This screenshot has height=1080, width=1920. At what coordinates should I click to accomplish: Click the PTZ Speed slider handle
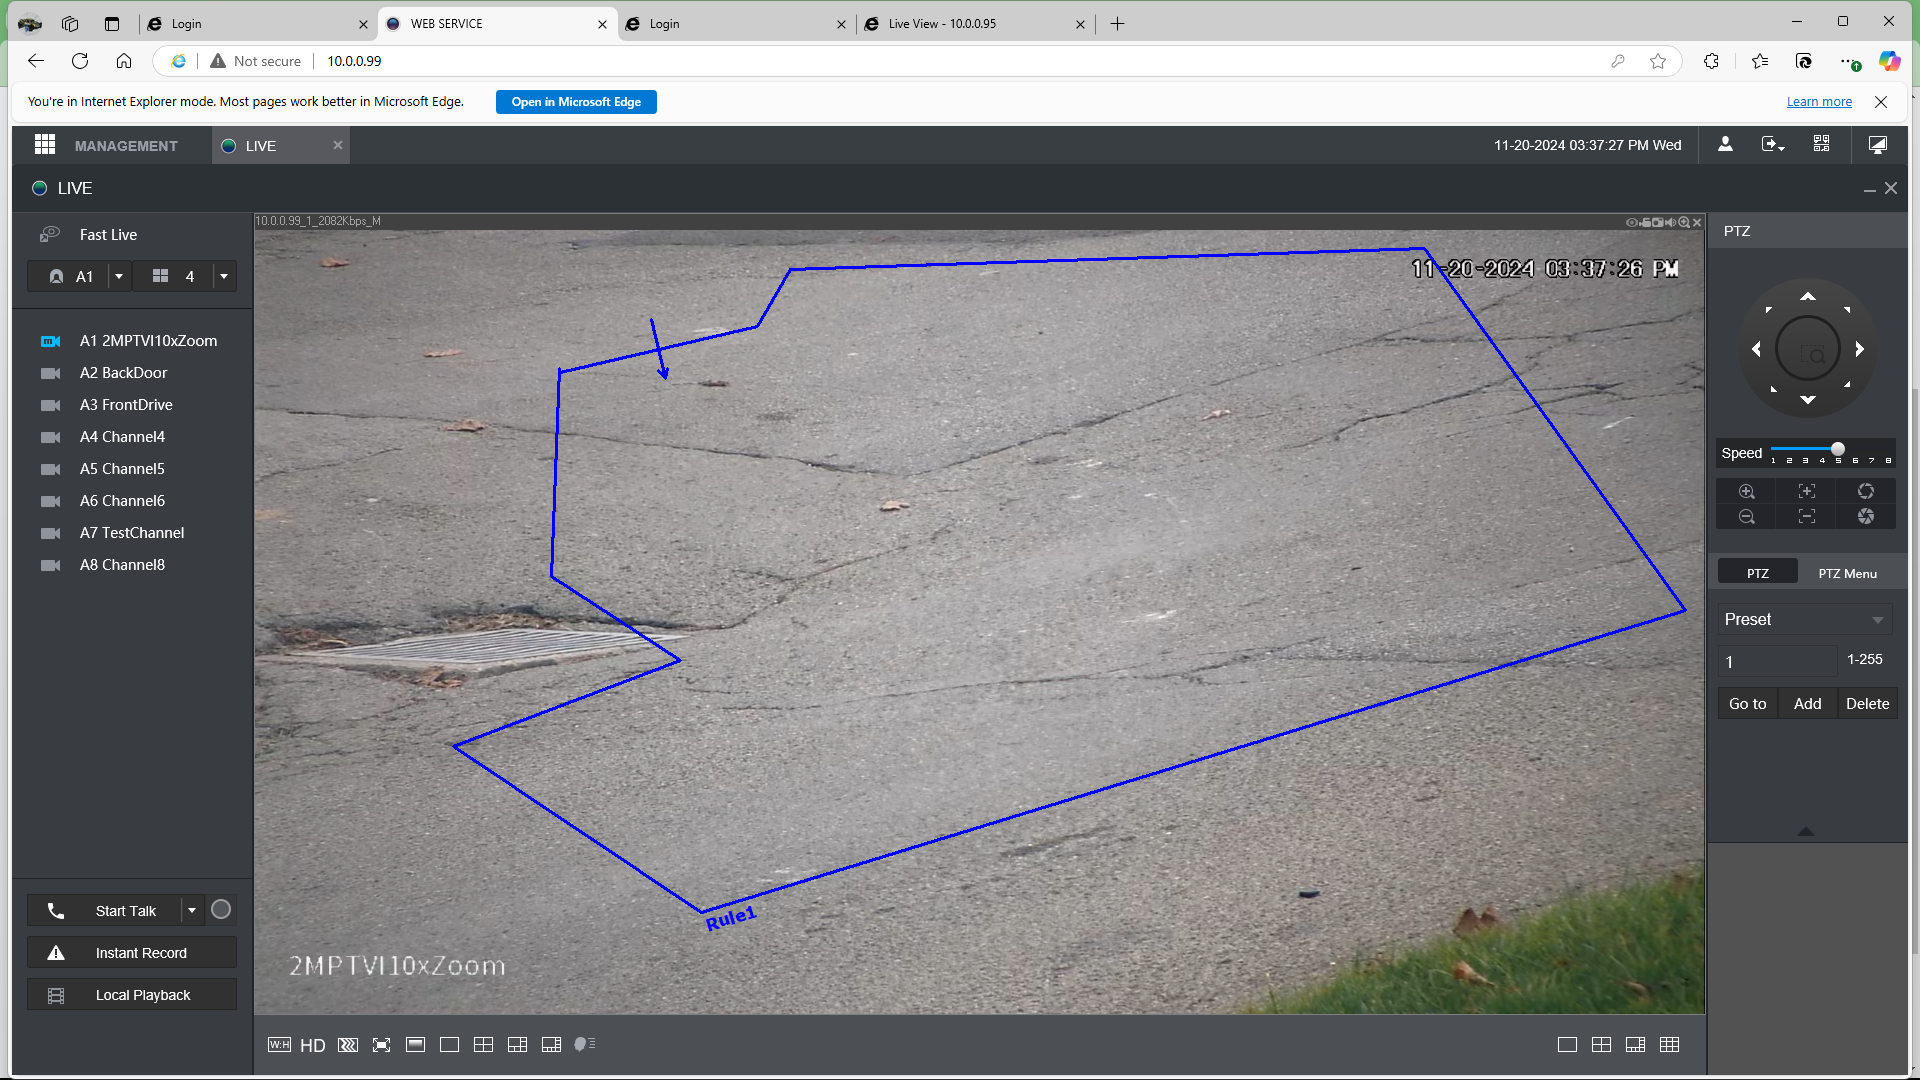pyautogui.click(x=1837, y=449)
